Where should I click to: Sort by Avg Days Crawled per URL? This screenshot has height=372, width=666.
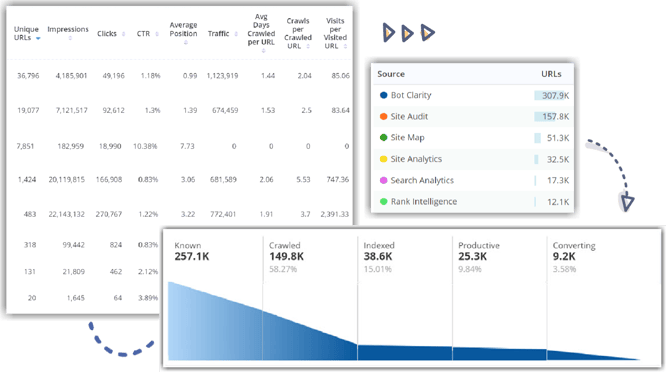pyautogui.click(x=263, y=51)
